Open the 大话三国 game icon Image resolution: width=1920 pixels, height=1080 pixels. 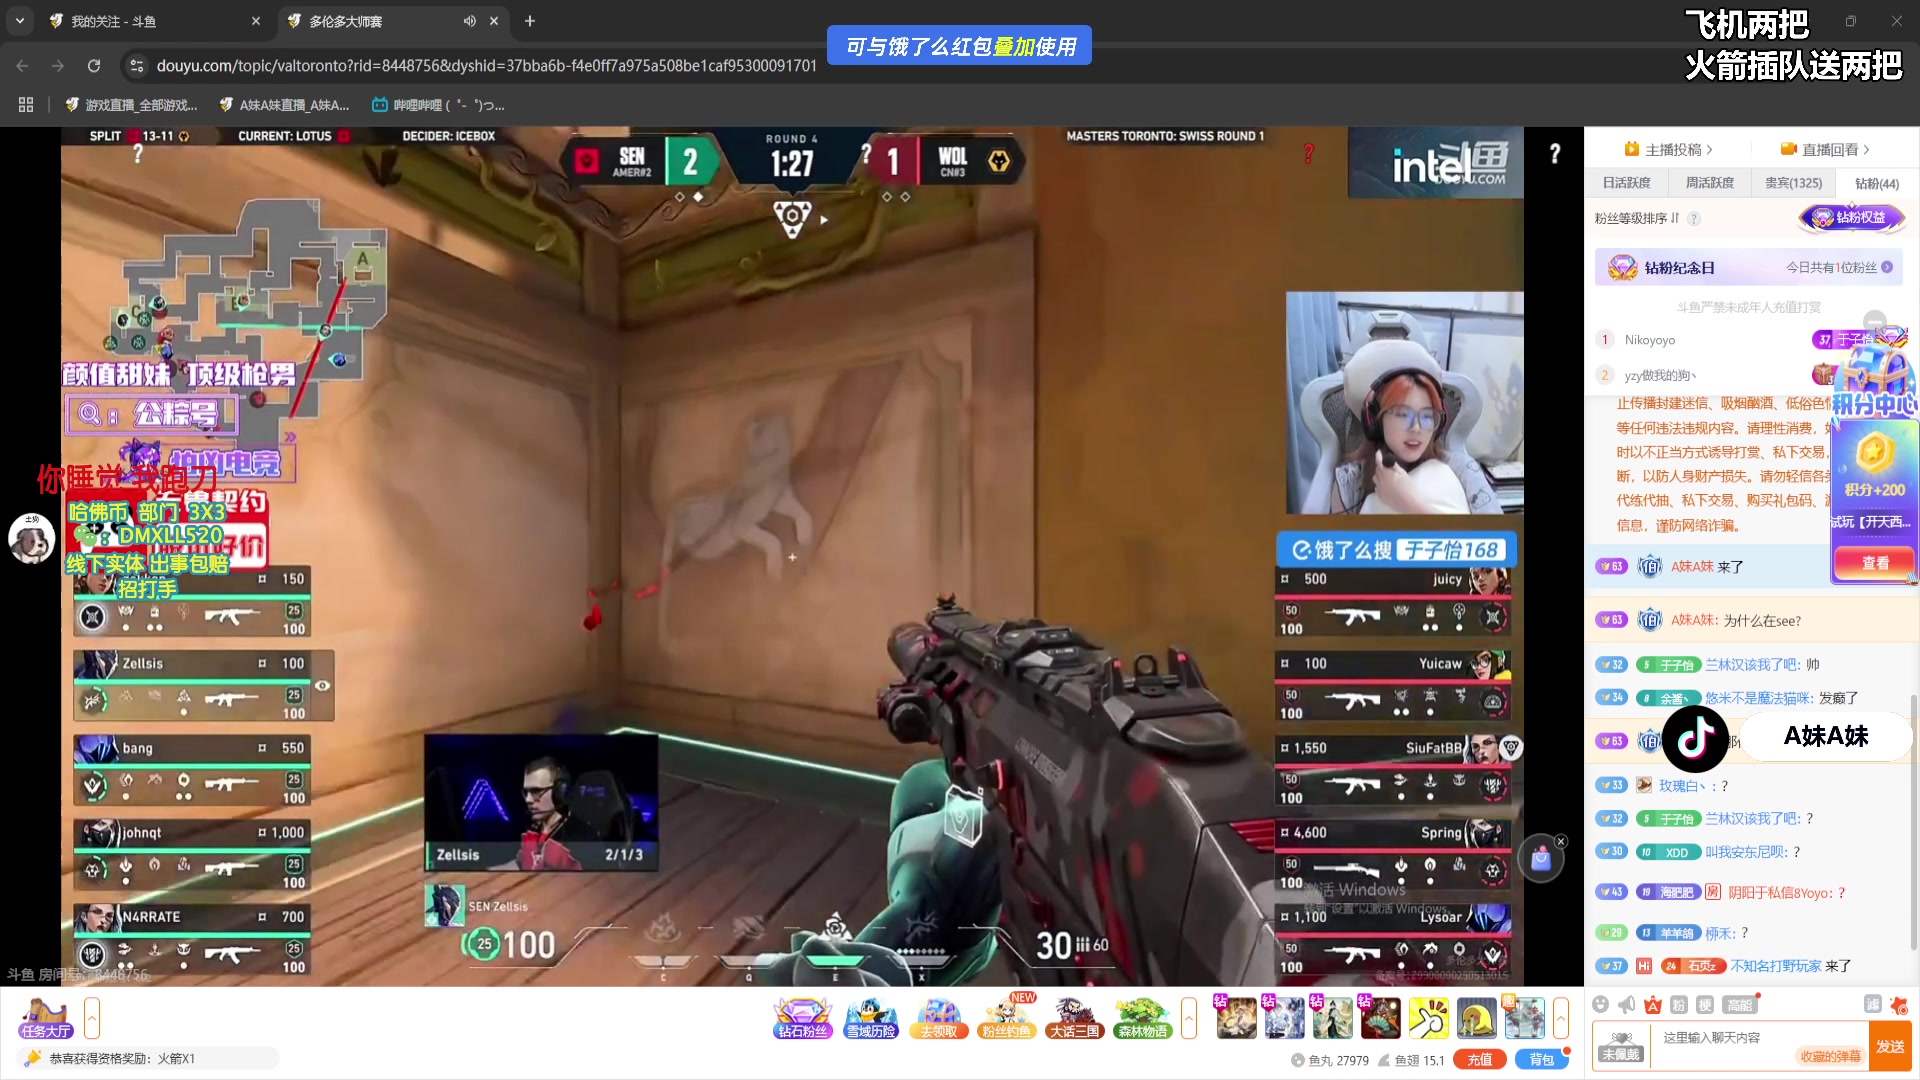pos(1075,1018)
